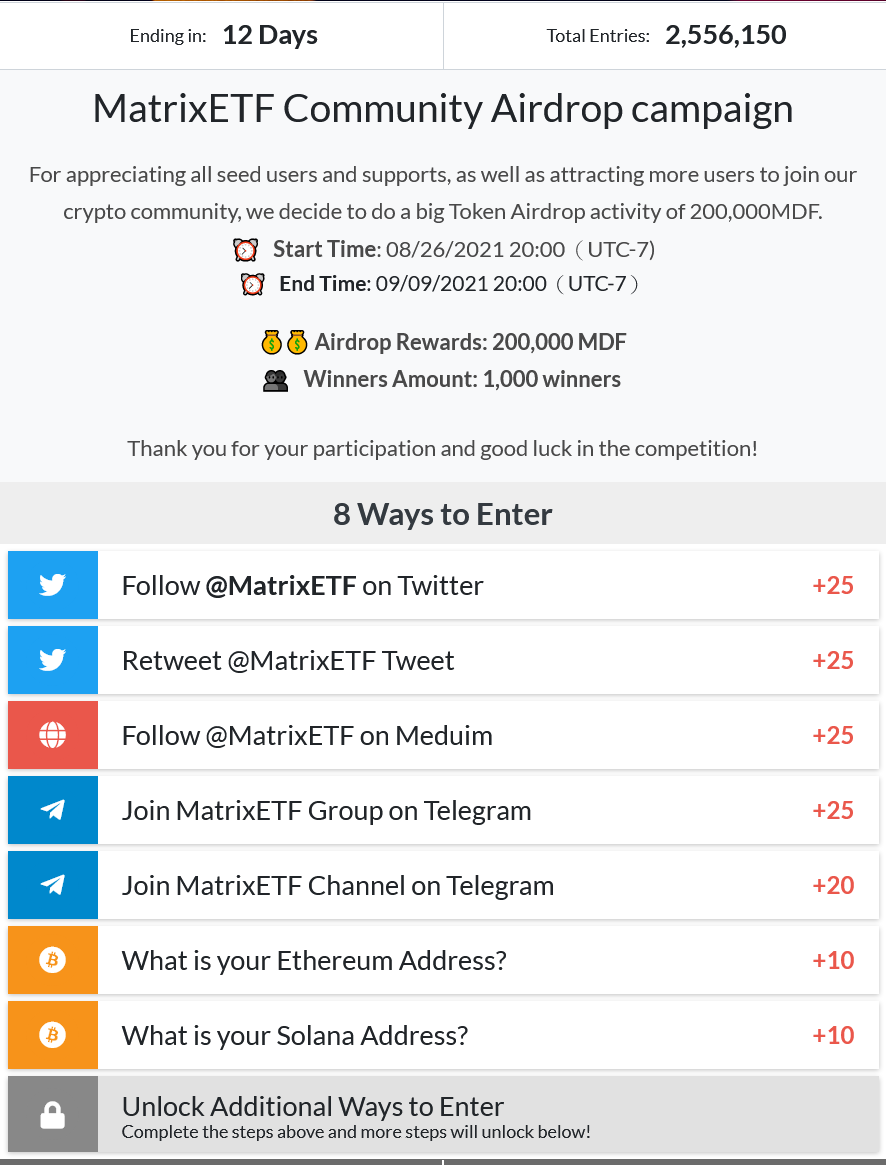Open Join MatrixETF Group on Telegram entry
Screen dimensions: 886x1165
[444, 810]
